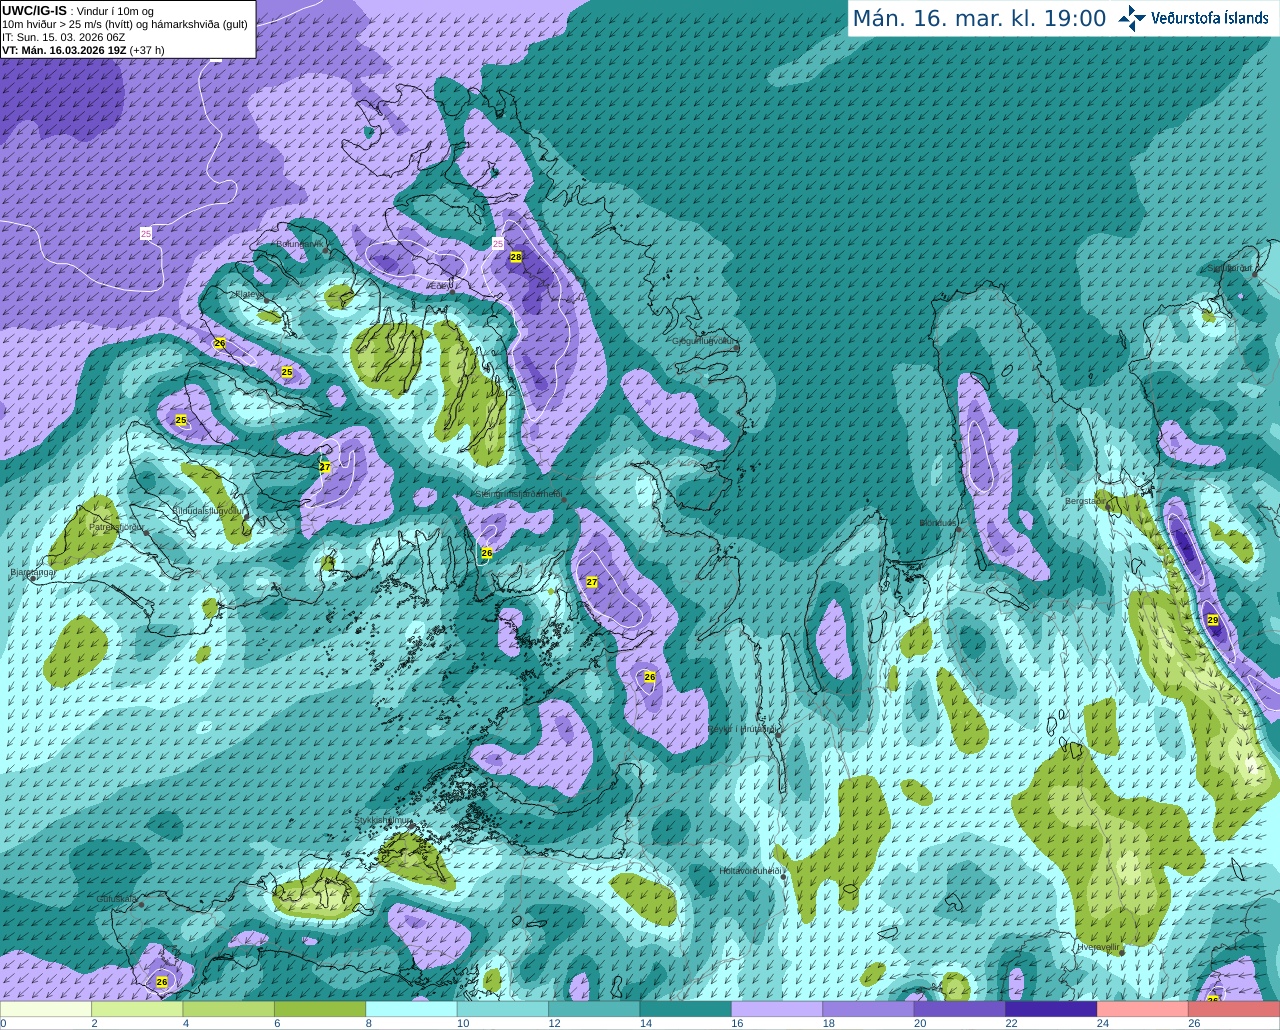Click the Veðurstofa Íslands title text

(1209, 18)
